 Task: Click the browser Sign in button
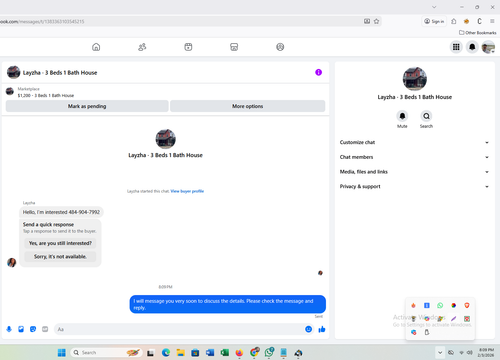pyautogui.click(x=434, y=21)
